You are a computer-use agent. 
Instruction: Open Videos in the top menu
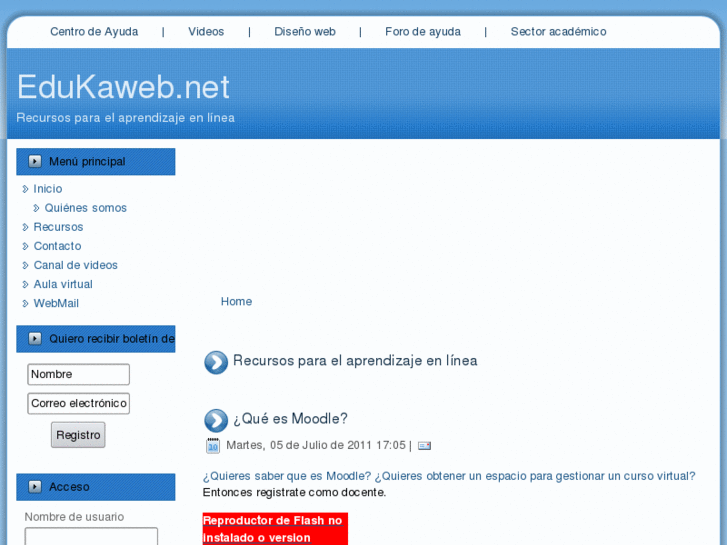[x=206, y=32]
